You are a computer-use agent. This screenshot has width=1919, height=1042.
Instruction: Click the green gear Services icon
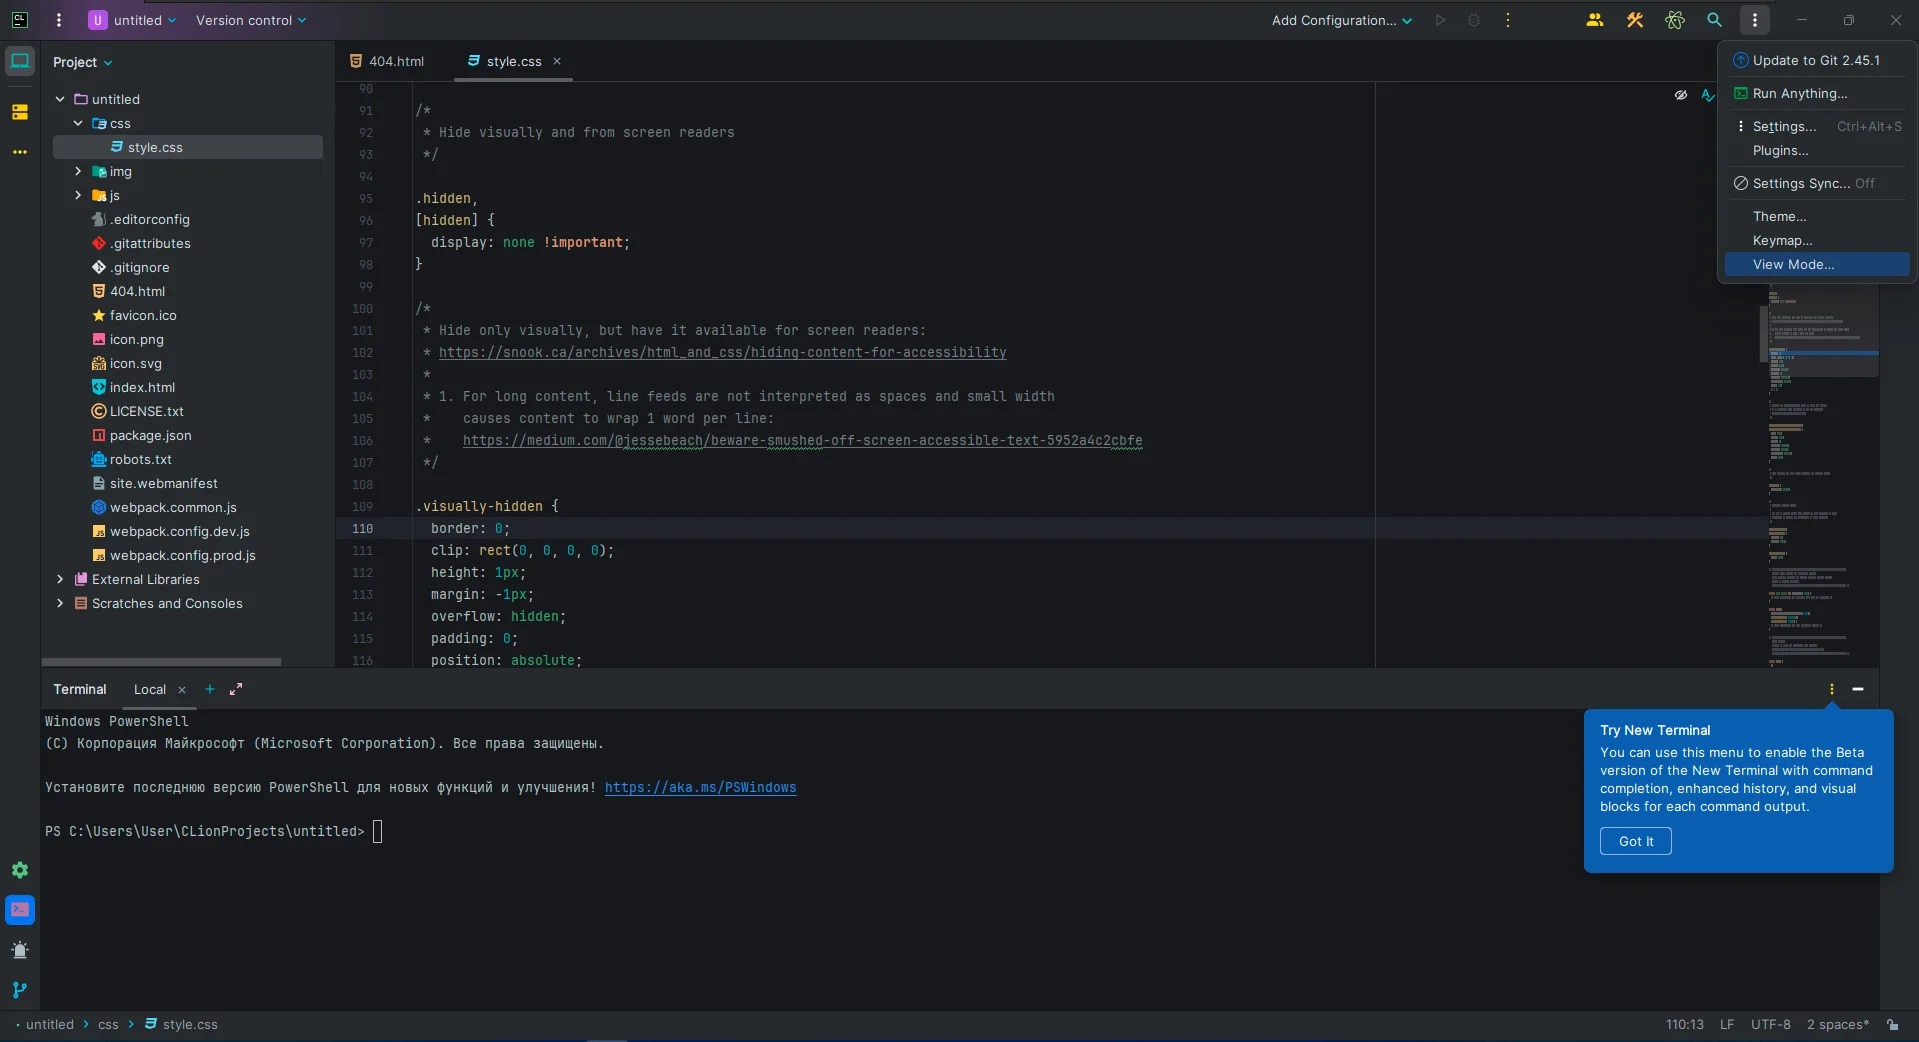point(20,870)
